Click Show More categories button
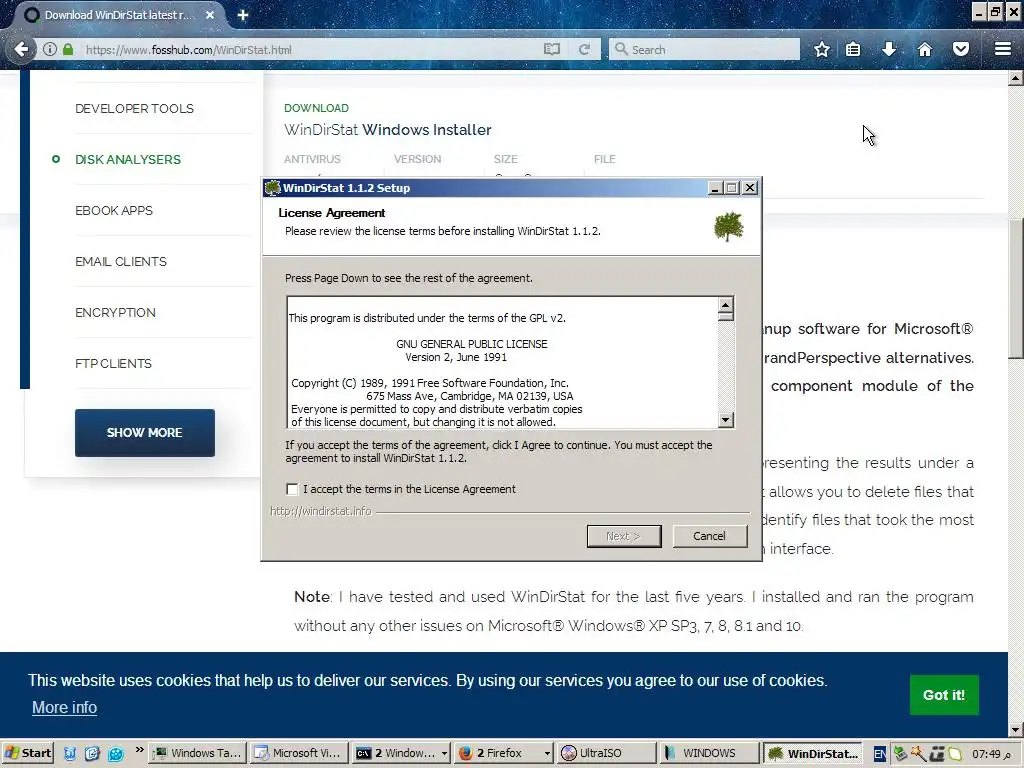 pyautogui.click(x=144, y=432)
